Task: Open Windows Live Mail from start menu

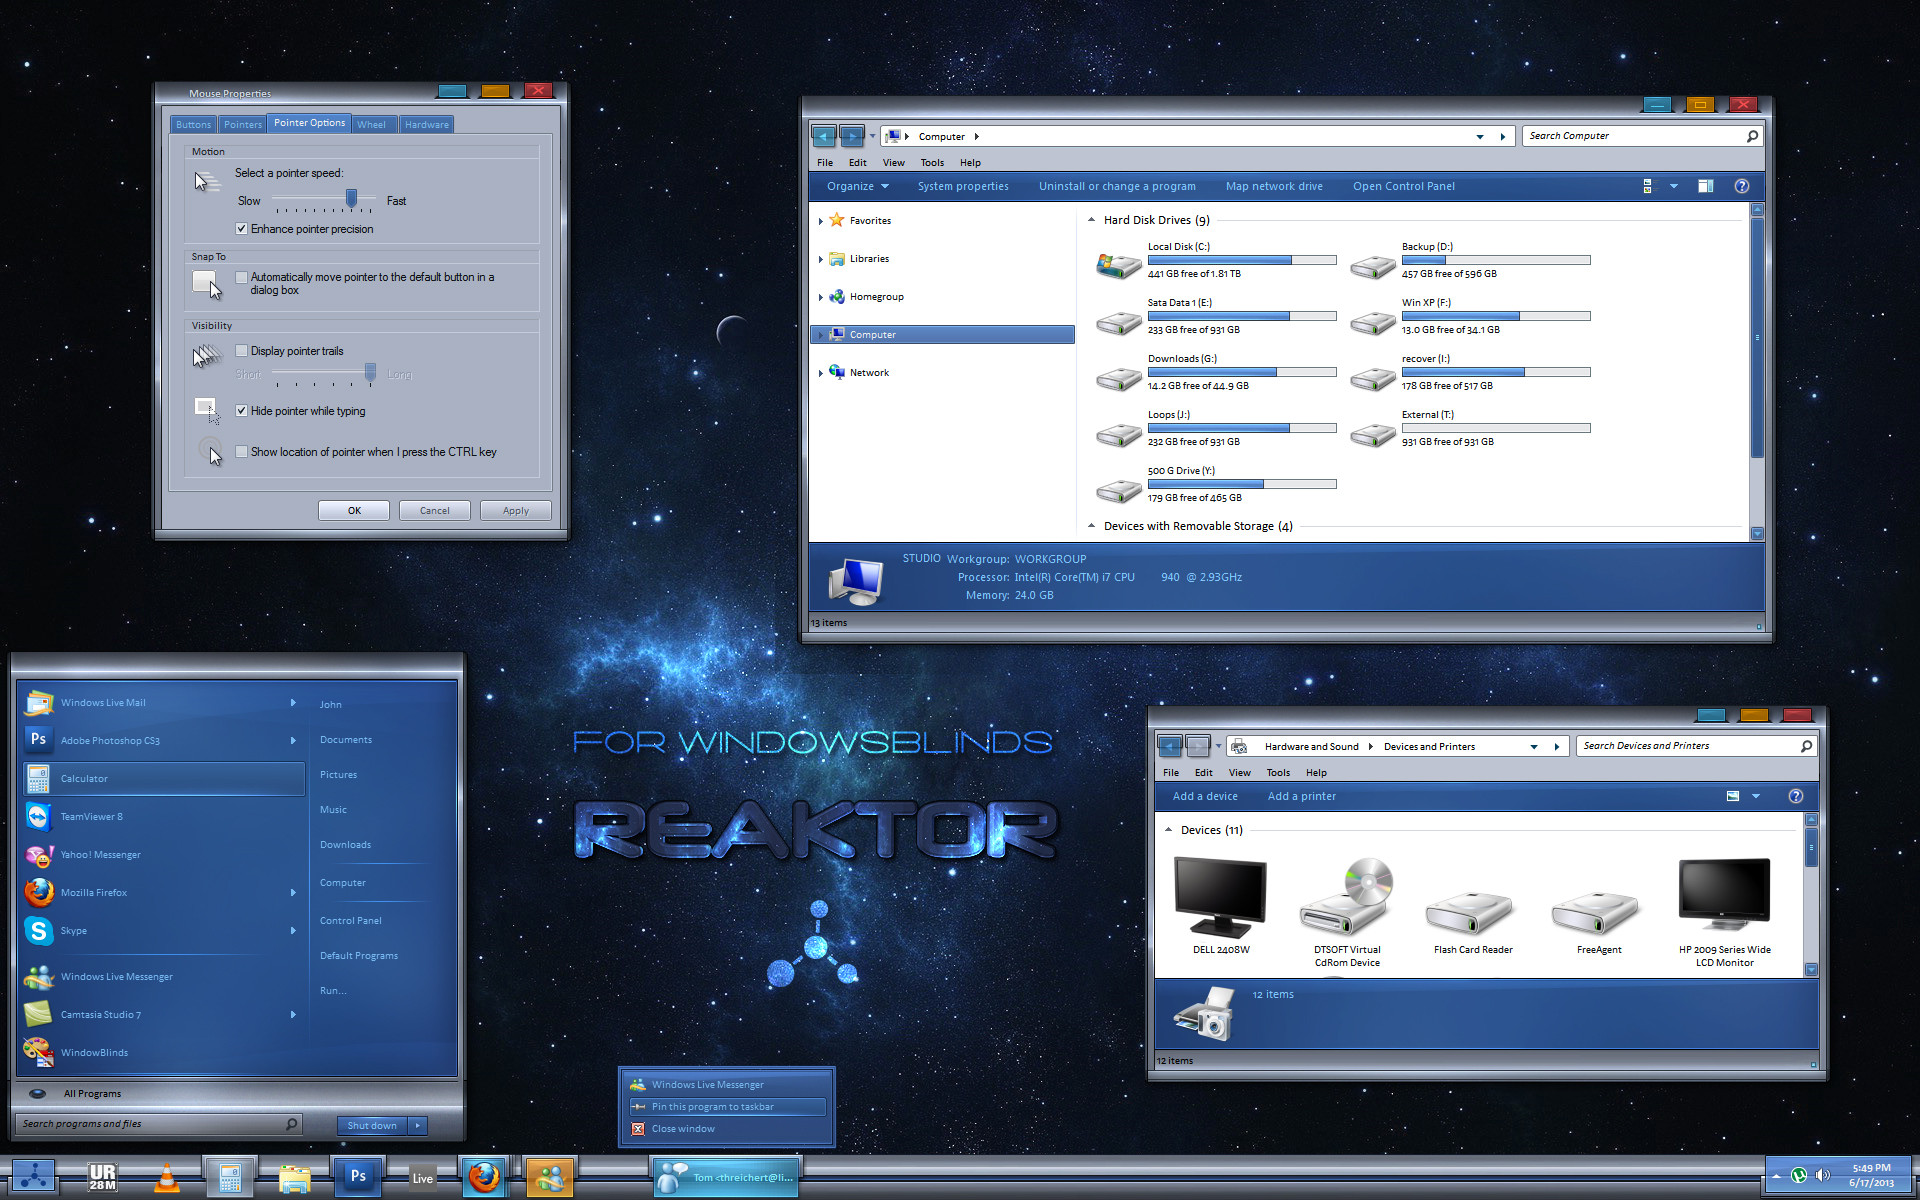Action: (x=163, y=703)
